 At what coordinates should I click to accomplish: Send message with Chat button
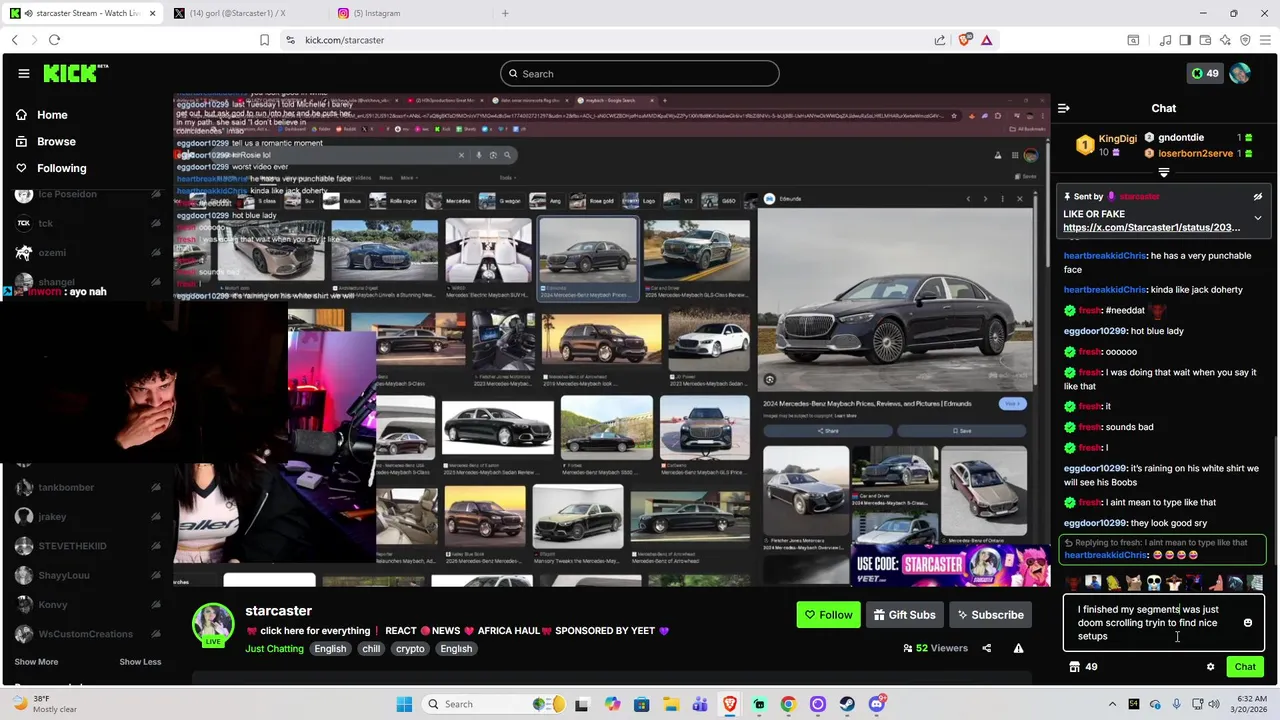1245,667
